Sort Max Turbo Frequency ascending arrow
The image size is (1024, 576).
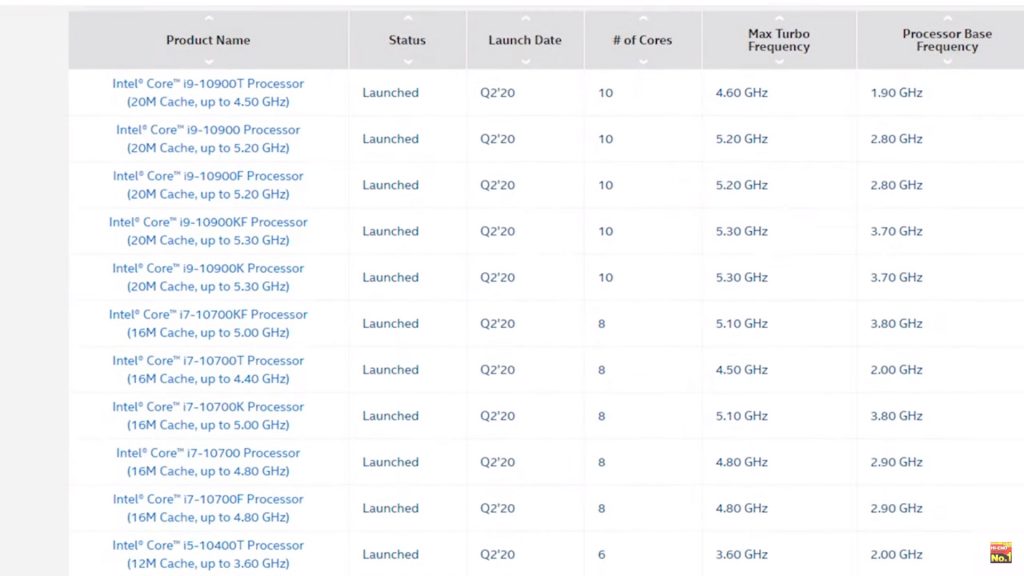coord(779,18)
